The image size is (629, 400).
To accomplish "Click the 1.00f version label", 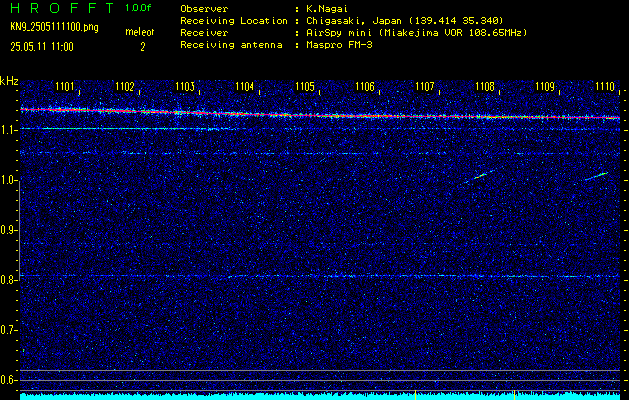I will (138, 8).
